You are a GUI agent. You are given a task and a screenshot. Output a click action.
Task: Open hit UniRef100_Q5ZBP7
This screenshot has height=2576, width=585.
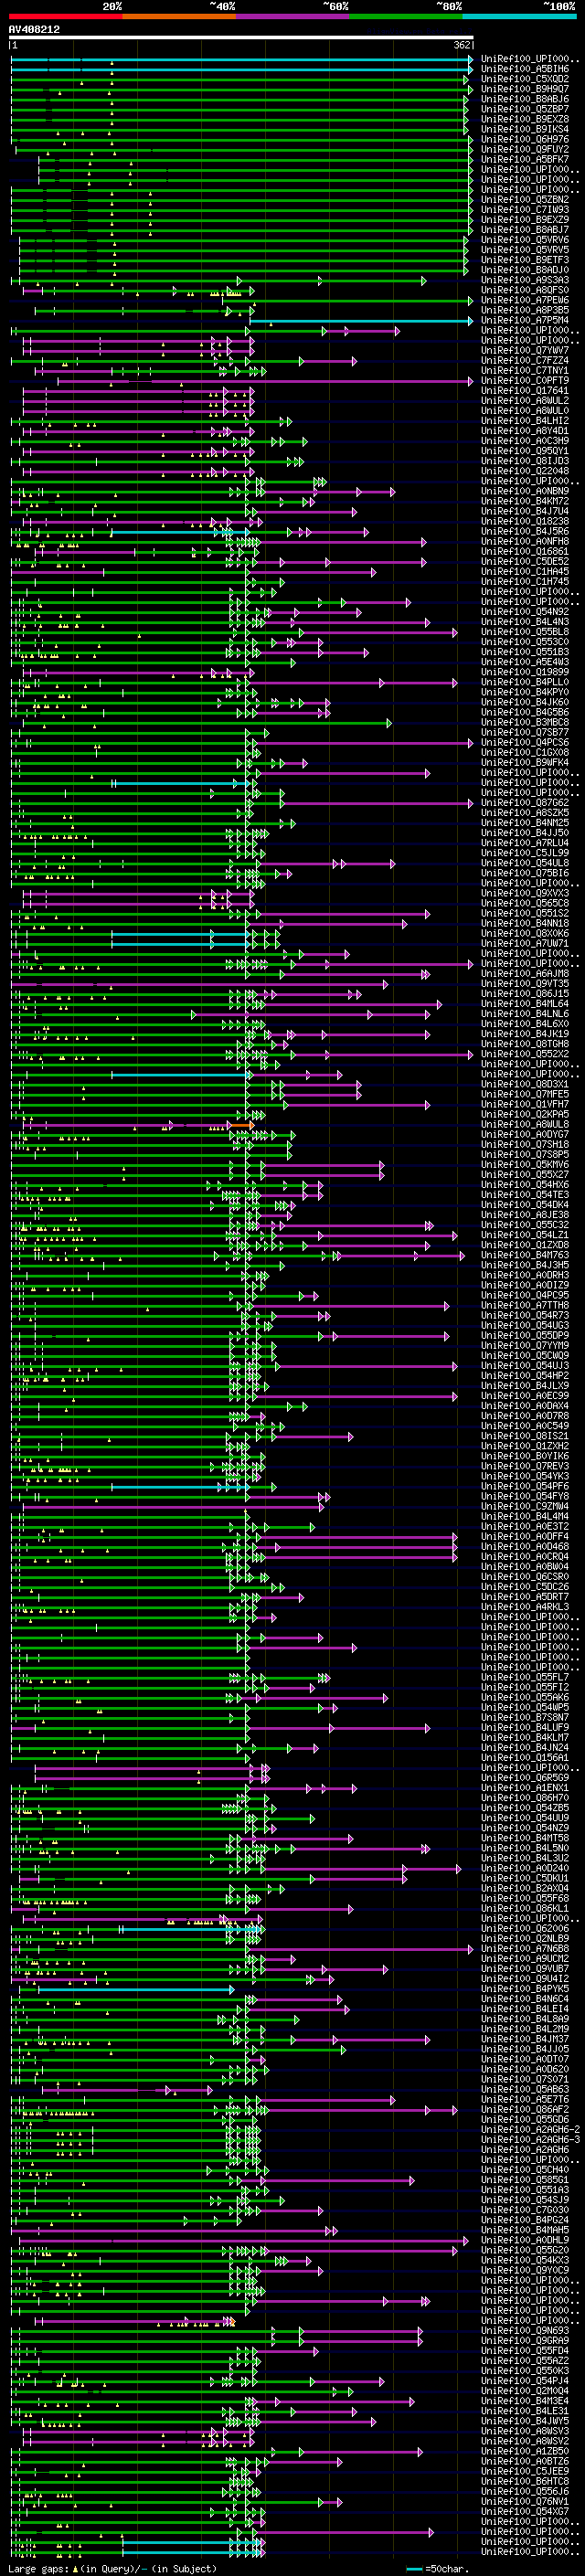(525, 110)
